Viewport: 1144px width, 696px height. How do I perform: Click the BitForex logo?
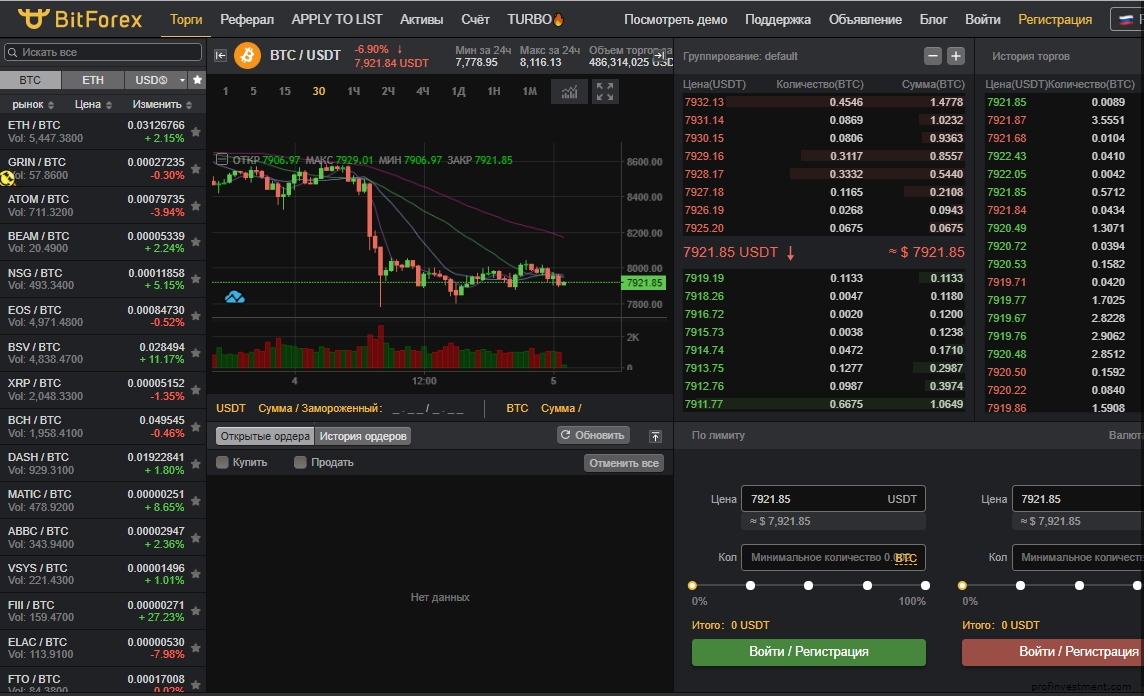click(x=80, y=19)
